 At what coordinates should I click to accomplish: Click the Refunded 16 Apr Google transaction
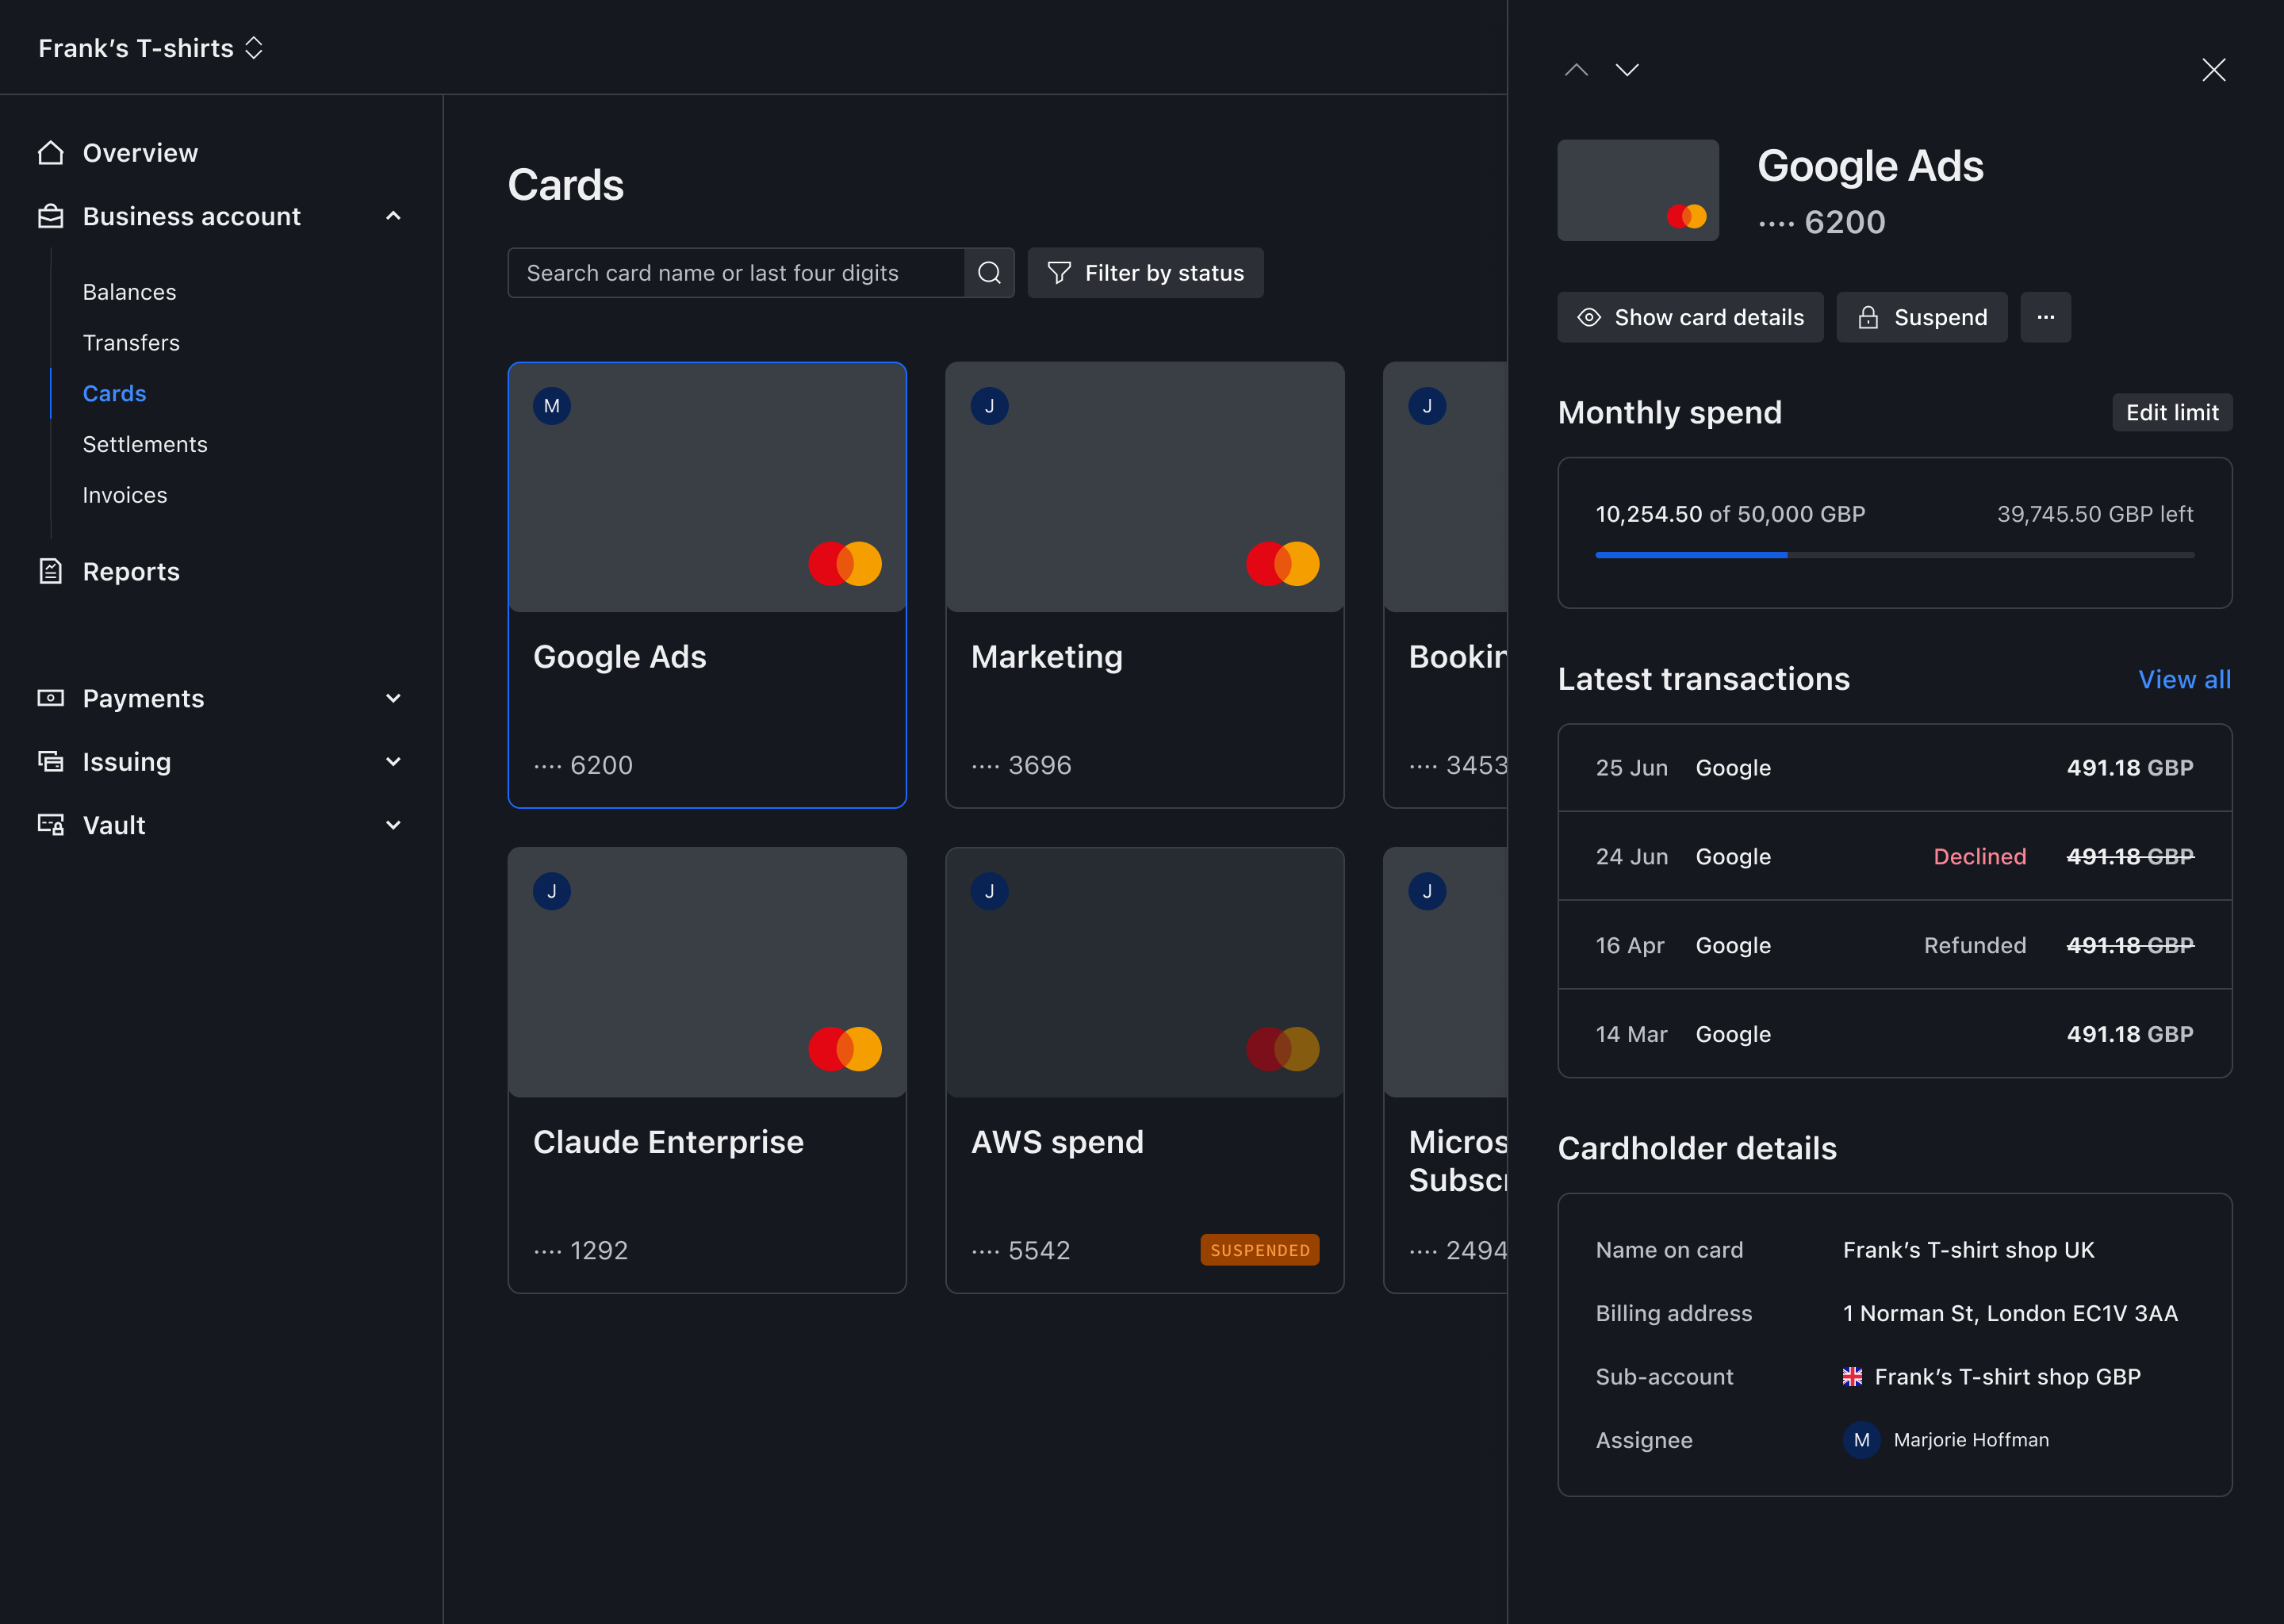point(1894,945)
